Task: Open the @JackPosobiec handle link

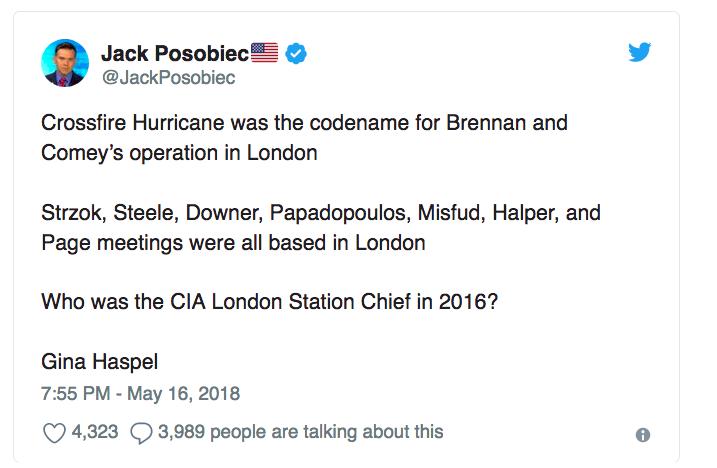Action: (x=168, y=77)
